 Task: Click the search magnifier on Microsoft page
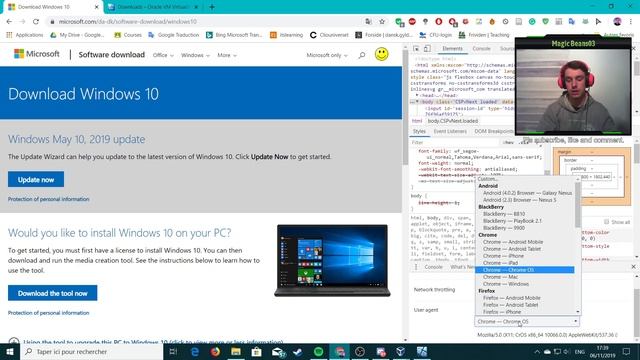362,55
